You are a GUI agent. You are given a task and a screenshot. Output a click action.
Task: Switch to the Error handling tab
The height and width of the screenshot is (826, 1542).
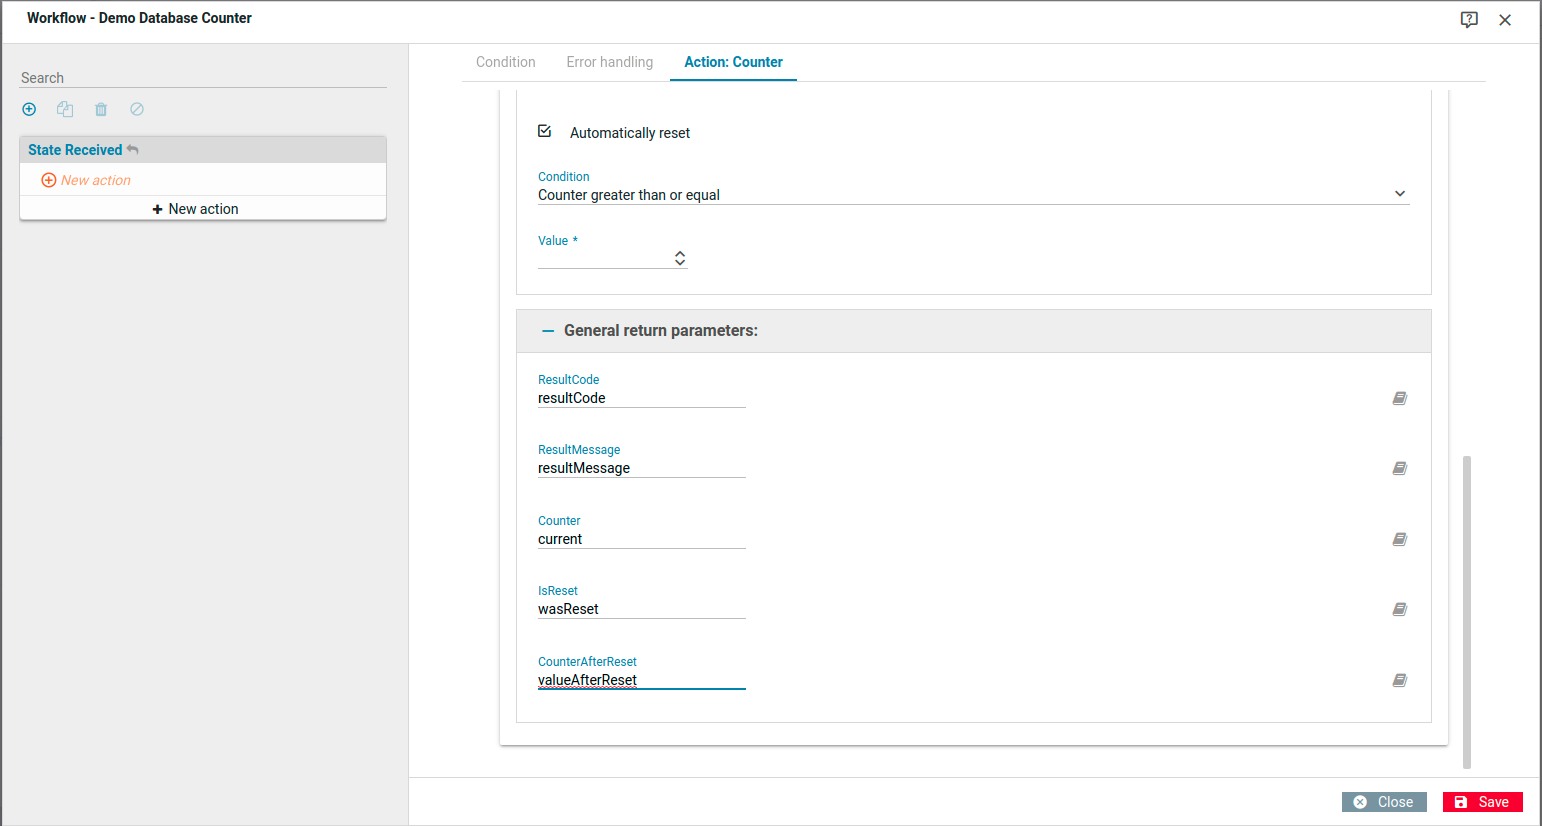(609, 62)
